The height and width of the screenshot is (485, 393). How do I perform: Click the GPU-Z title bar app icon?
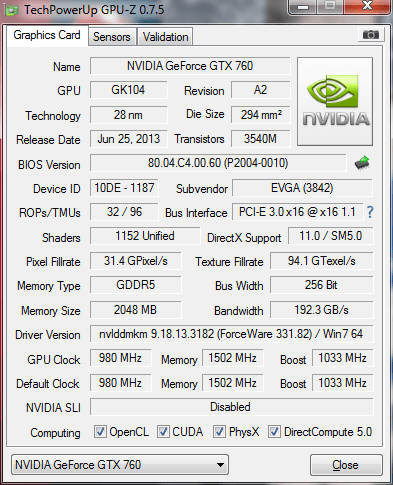(11, 10)
